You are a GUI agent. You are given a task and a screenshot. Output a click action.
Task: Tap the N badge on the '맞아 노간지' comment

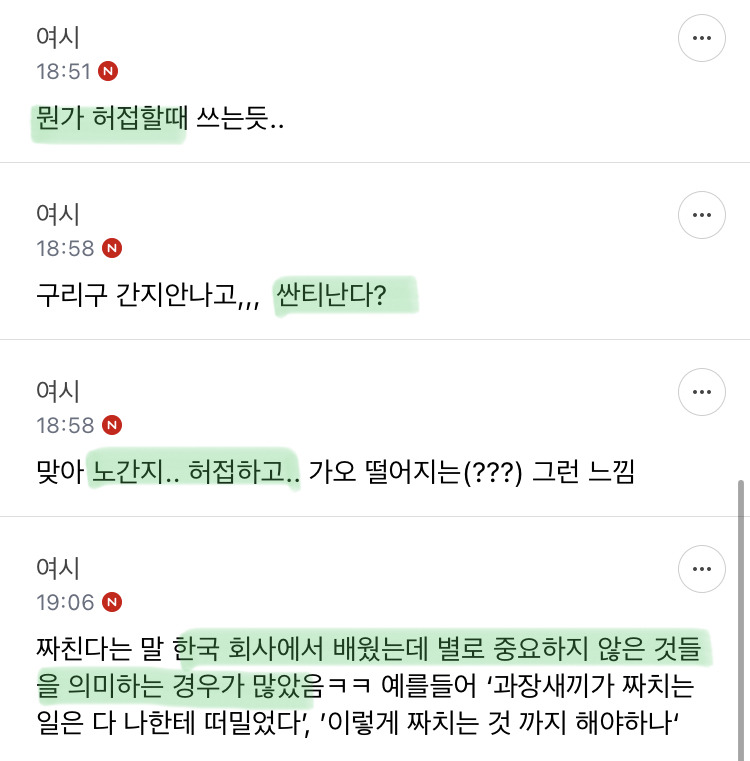pyautogui.click(x=112, y=424)
